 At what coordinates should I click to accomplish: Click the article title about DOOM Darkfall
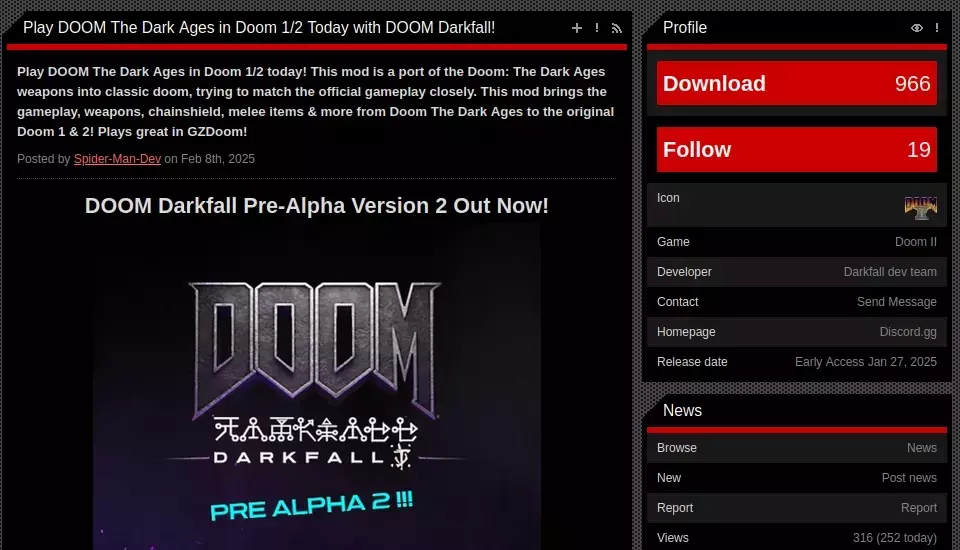coord(259,28)
